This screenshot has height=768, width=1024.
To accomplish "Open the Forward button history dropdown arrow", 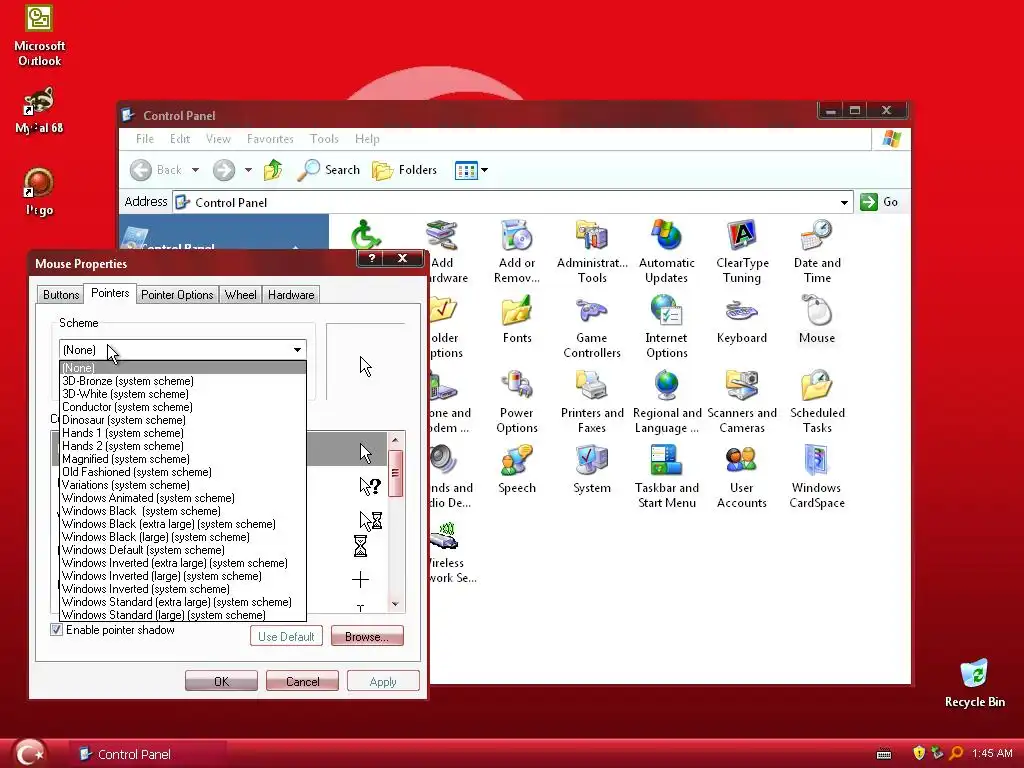I will click(248, 170).
